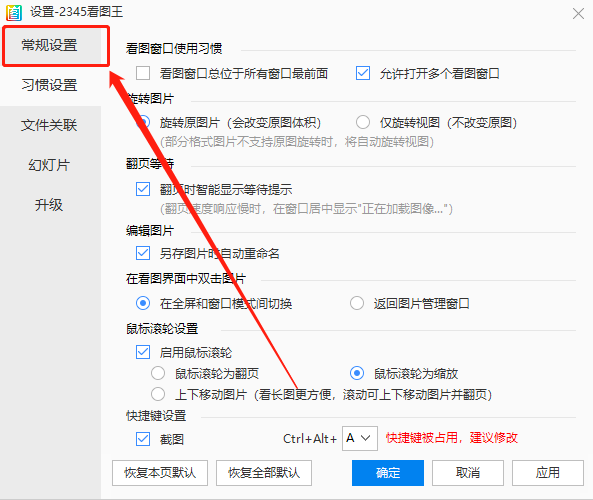Select 鼠标滚轮为翻页 radio option
Image resolution: width=593 pixels, height=500 pixels.
[x=158, y=373]
